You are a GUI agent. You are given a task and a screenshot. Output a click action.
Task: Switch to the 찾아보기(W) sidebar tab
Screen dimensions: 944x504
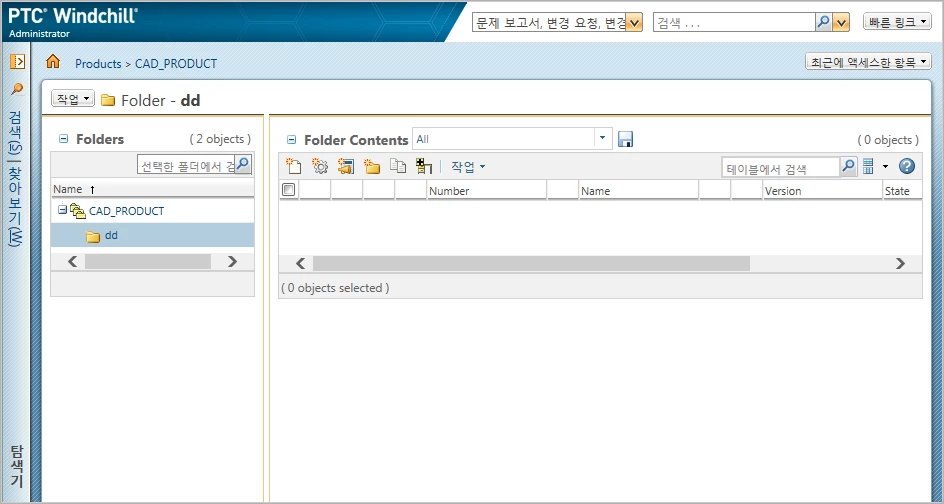17,206
